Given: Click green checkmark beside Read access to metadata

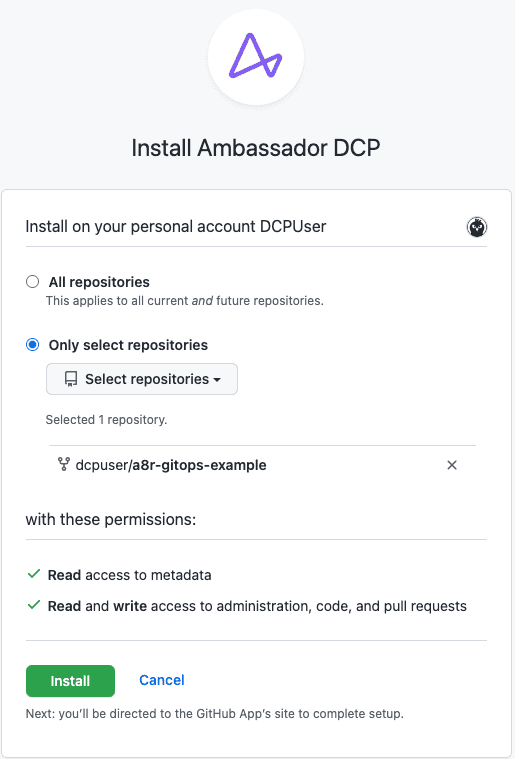Looking at the screenshot, I should (33, 574).
